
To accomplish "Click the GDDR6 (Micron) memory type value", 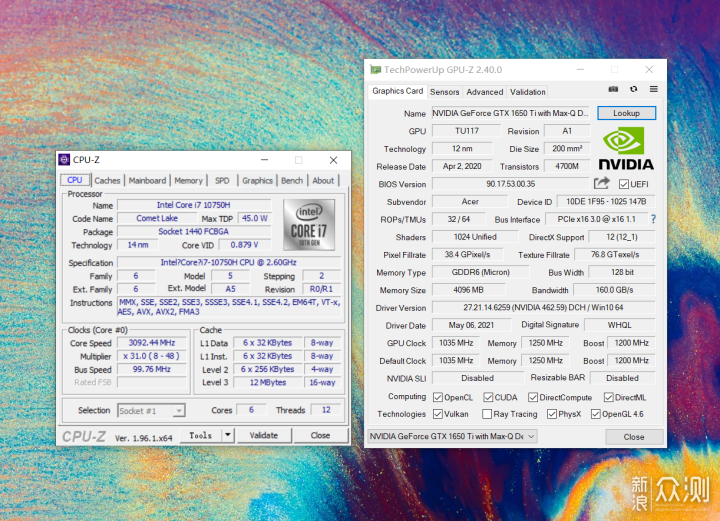I will pyautogui.click(x=480, y=272).
